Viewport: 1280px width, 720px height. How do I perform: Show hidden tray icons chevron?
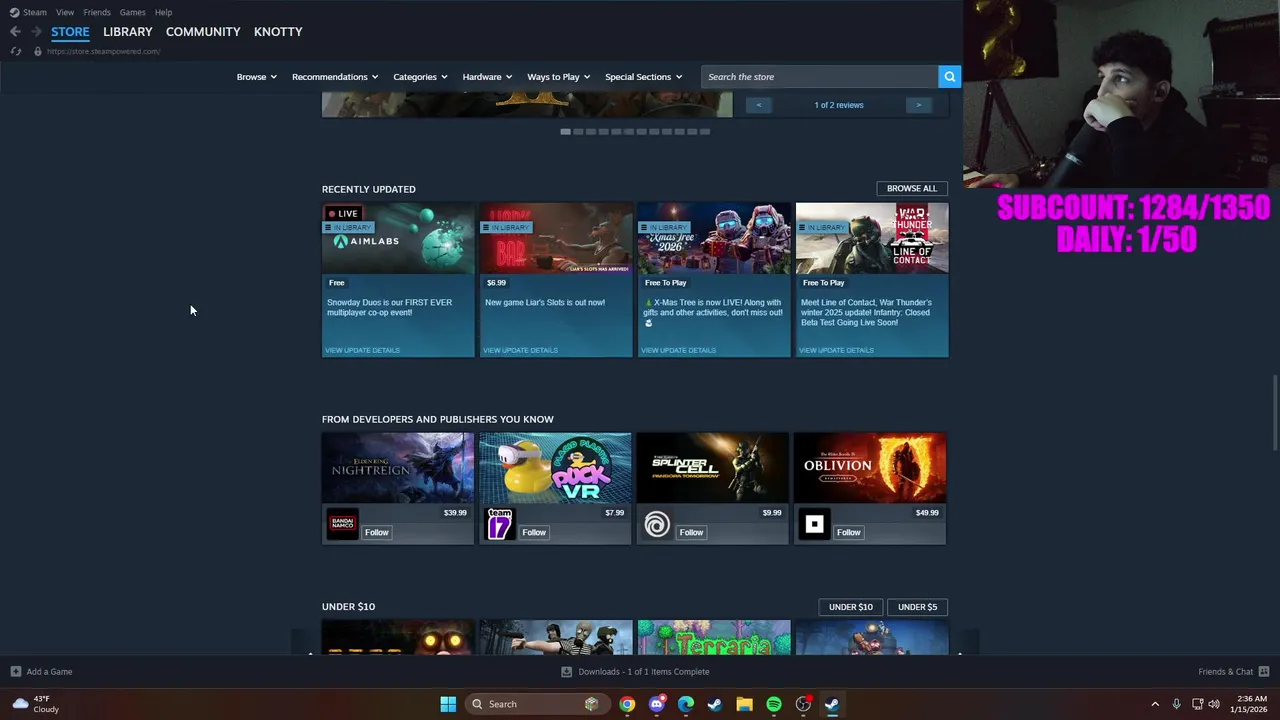click(x=1155, y=704)
